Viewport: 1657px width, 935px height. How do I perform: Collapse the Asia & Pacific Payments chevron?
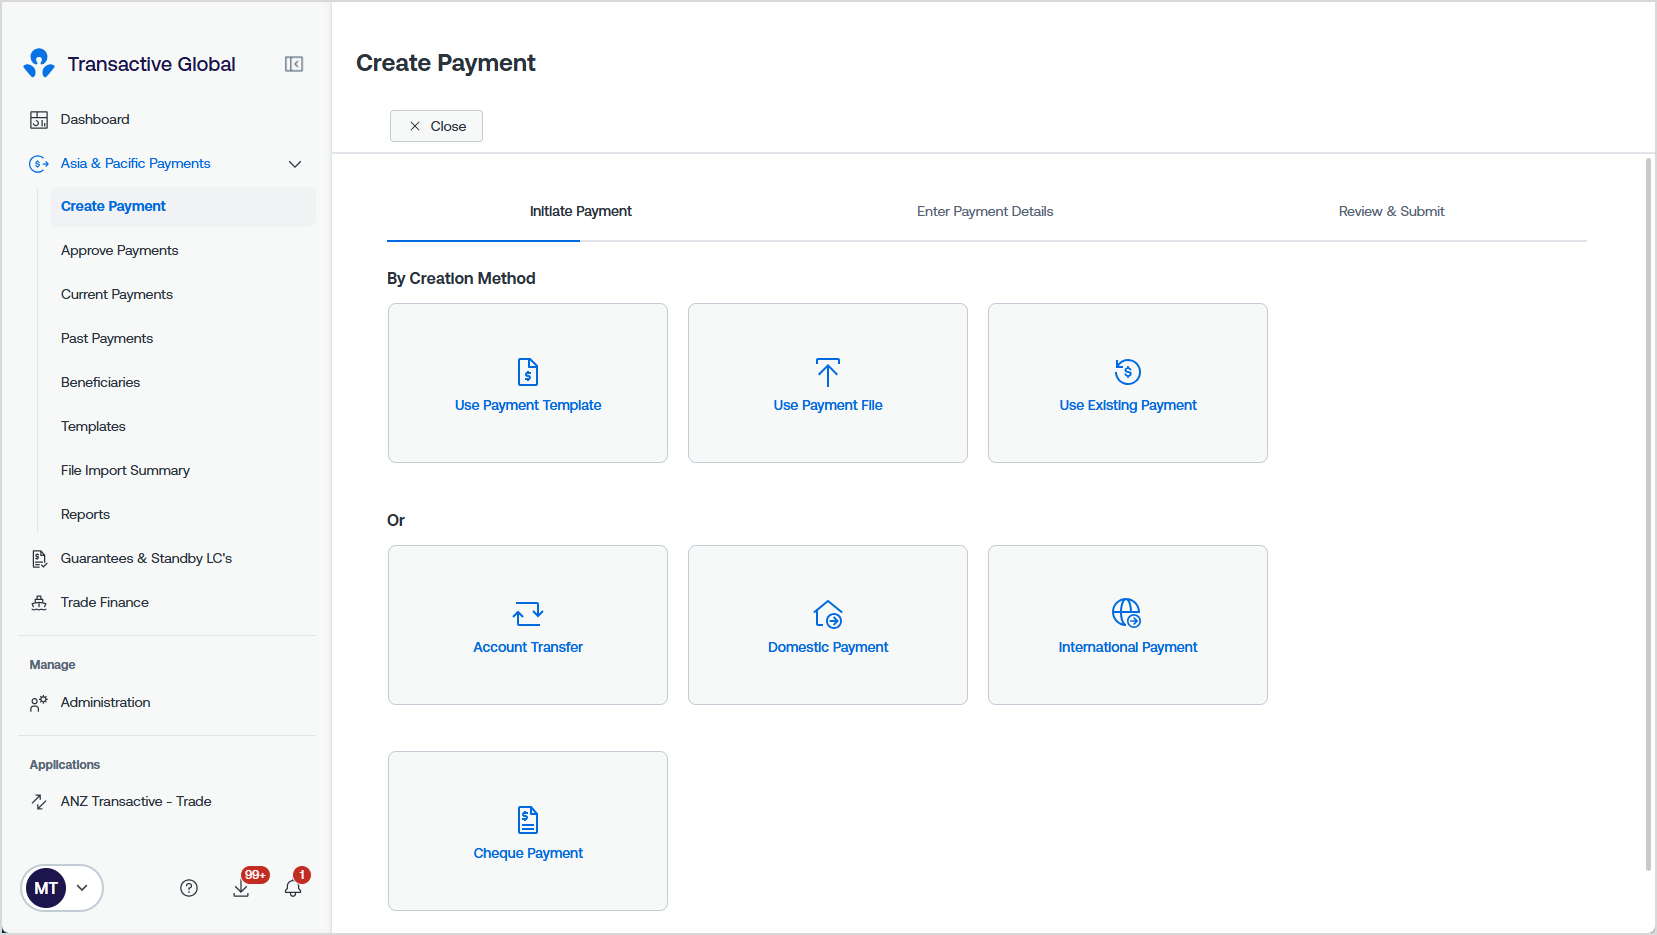pyautogui.click(x=295, y=164)
